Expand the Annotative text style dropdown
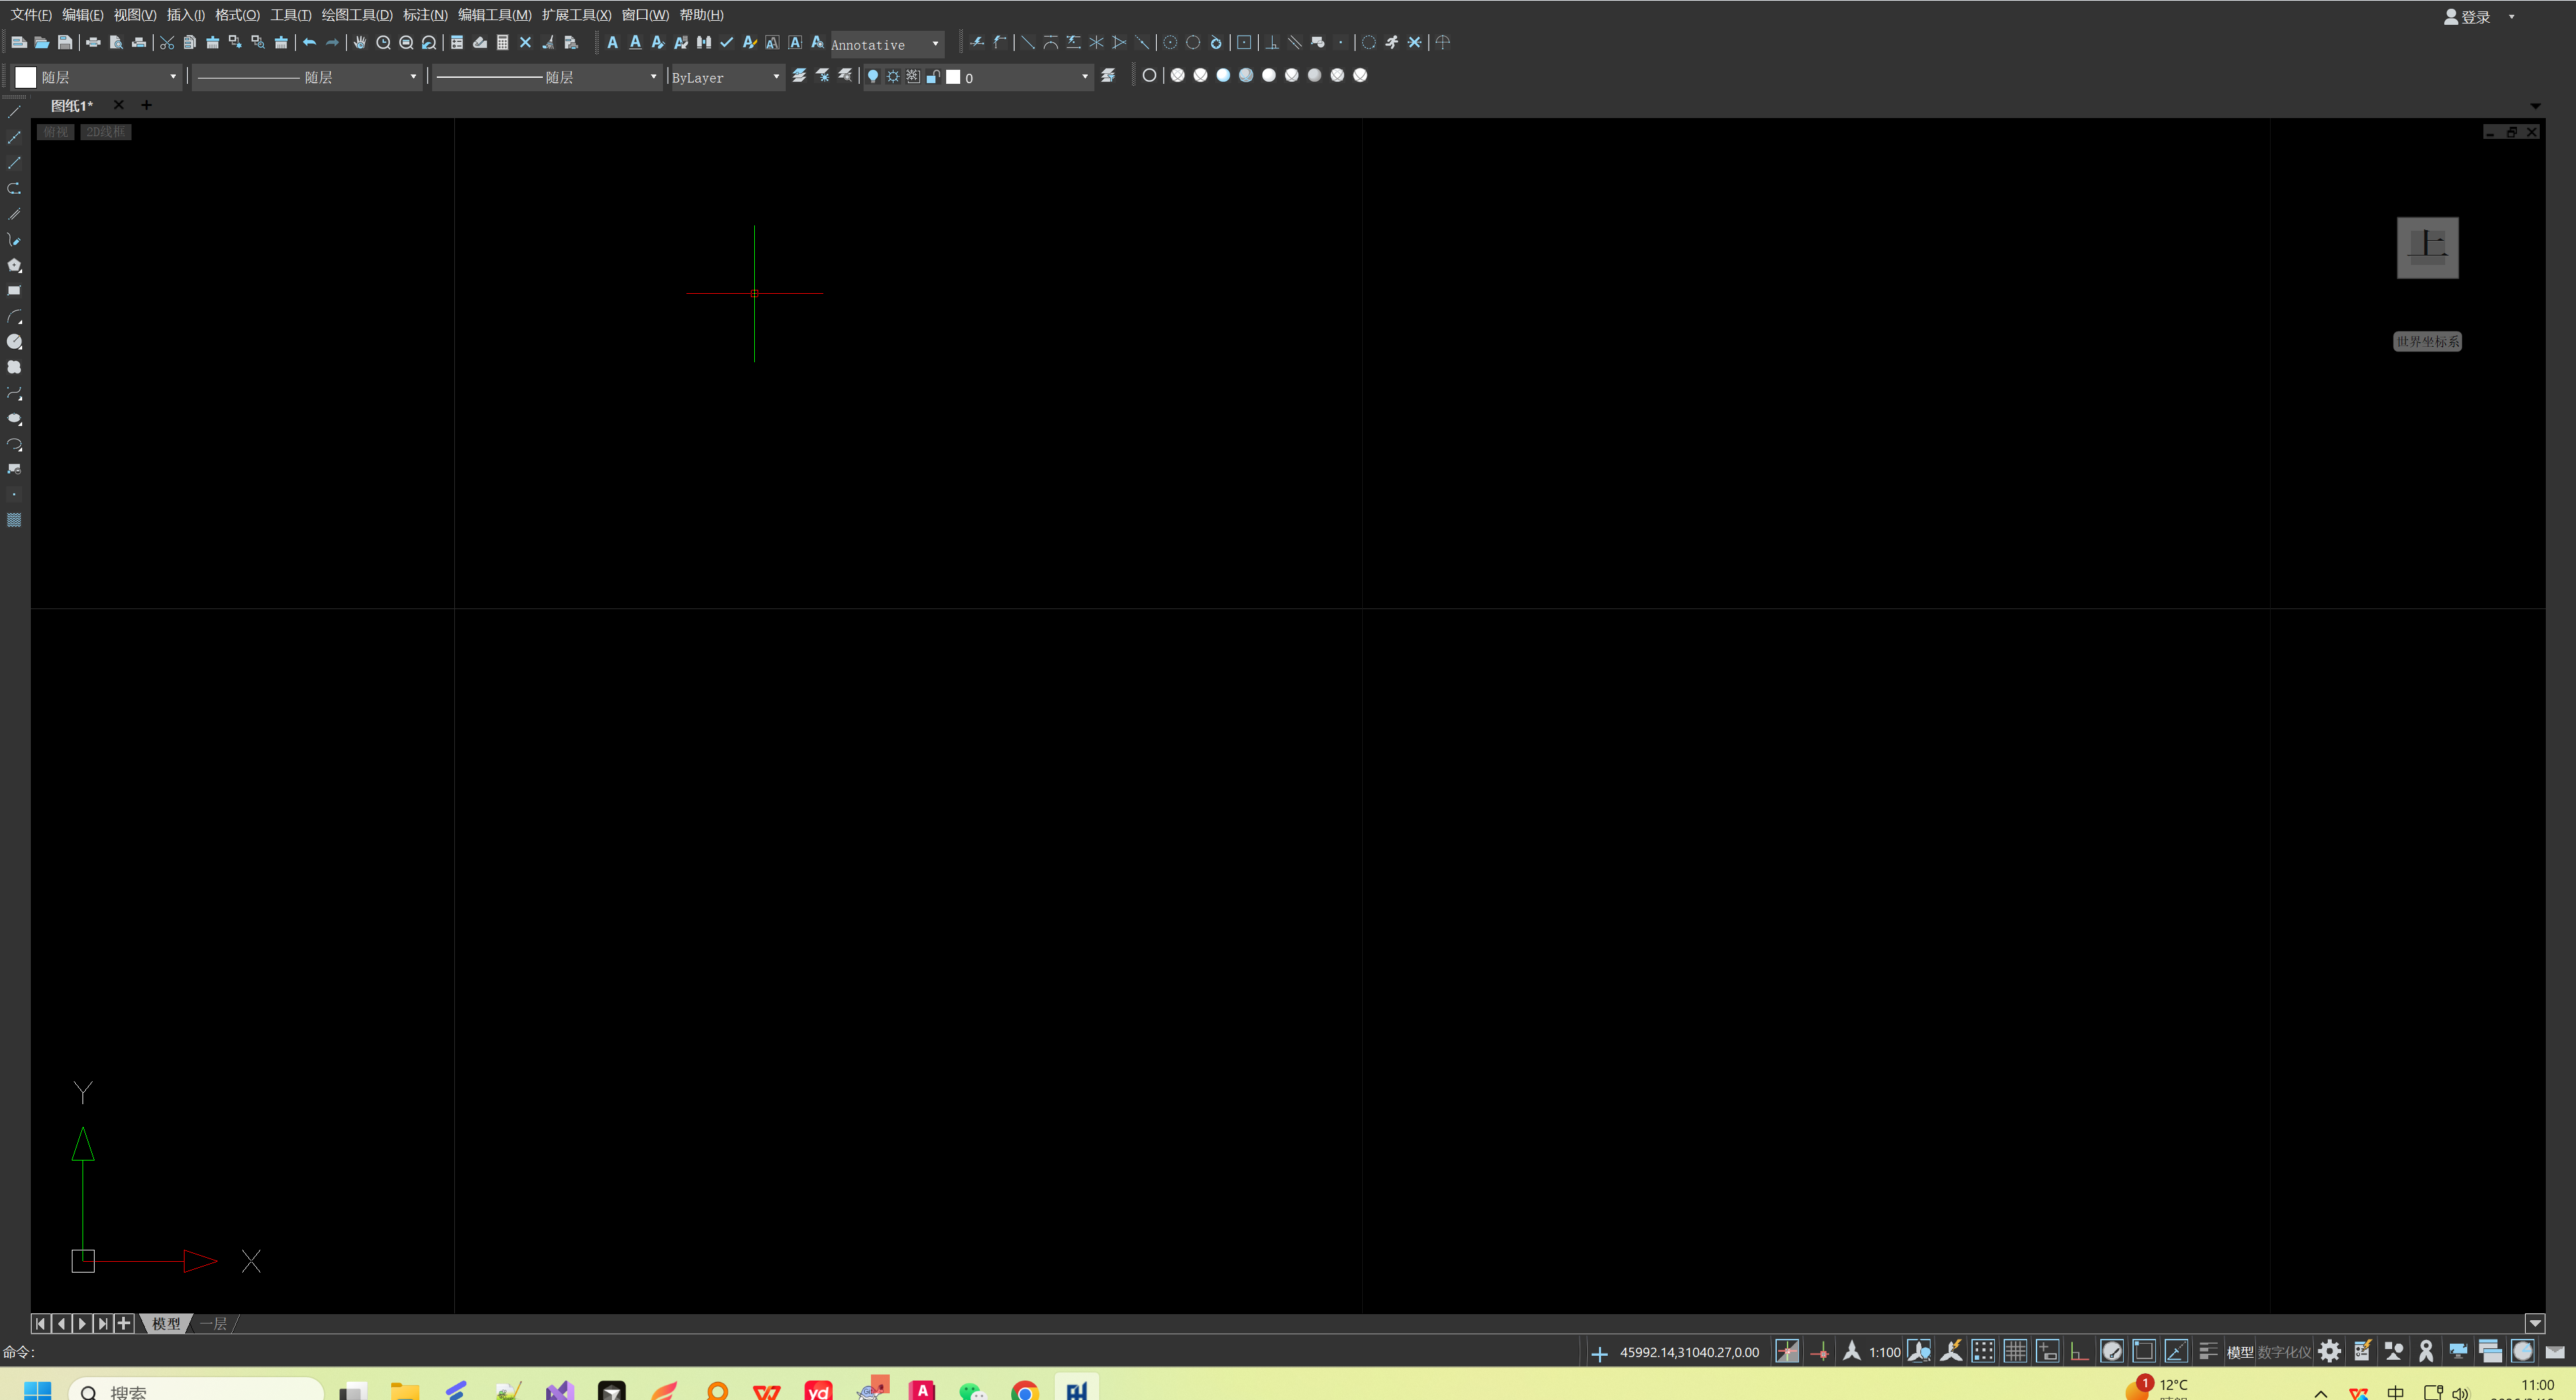2576x1400 pixels. (935, 44)
